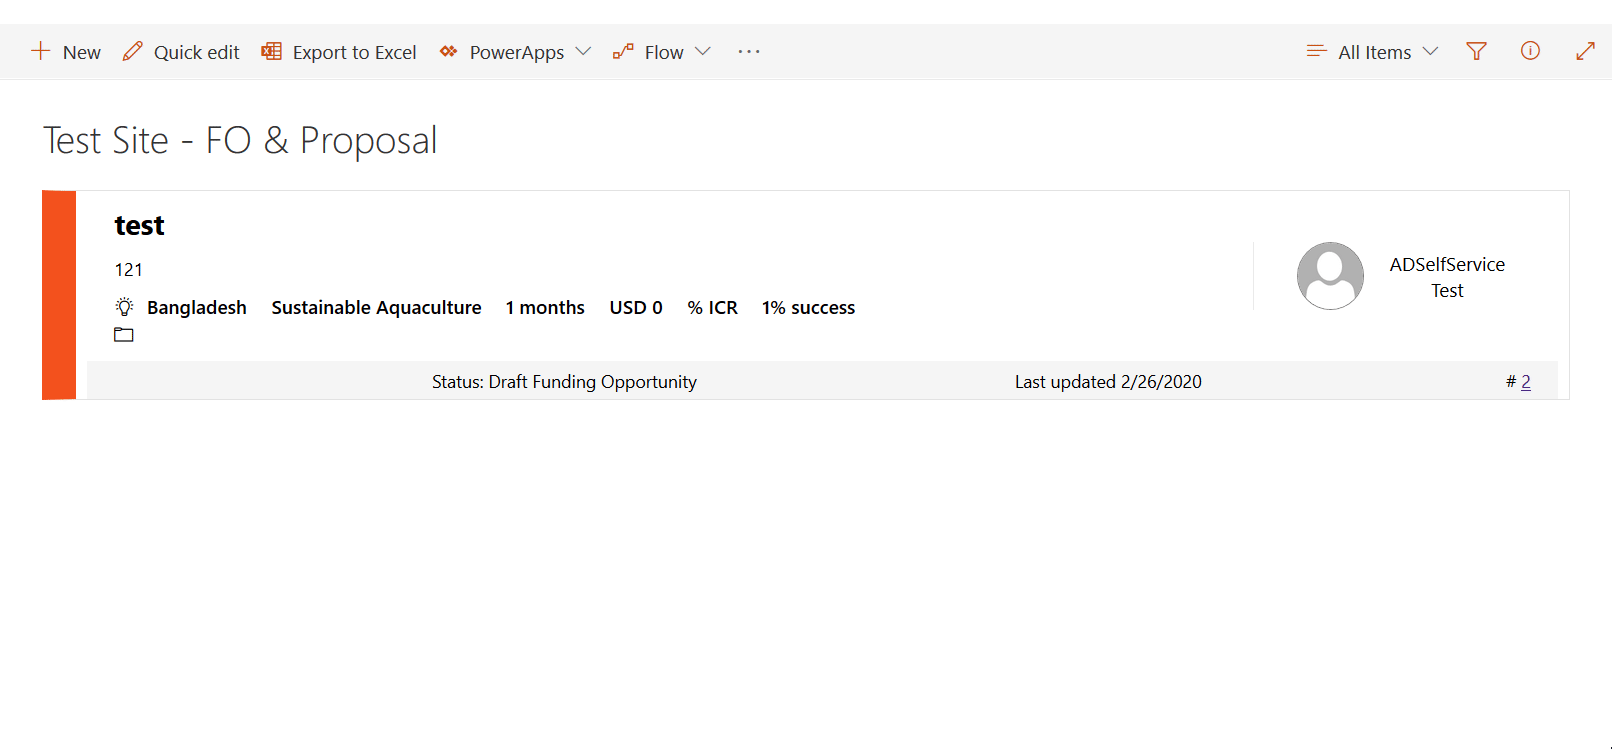Open the ellipsis overflow menu
Screen dimensions: 1612x749
pyautogui.click(x=748, y=51)
